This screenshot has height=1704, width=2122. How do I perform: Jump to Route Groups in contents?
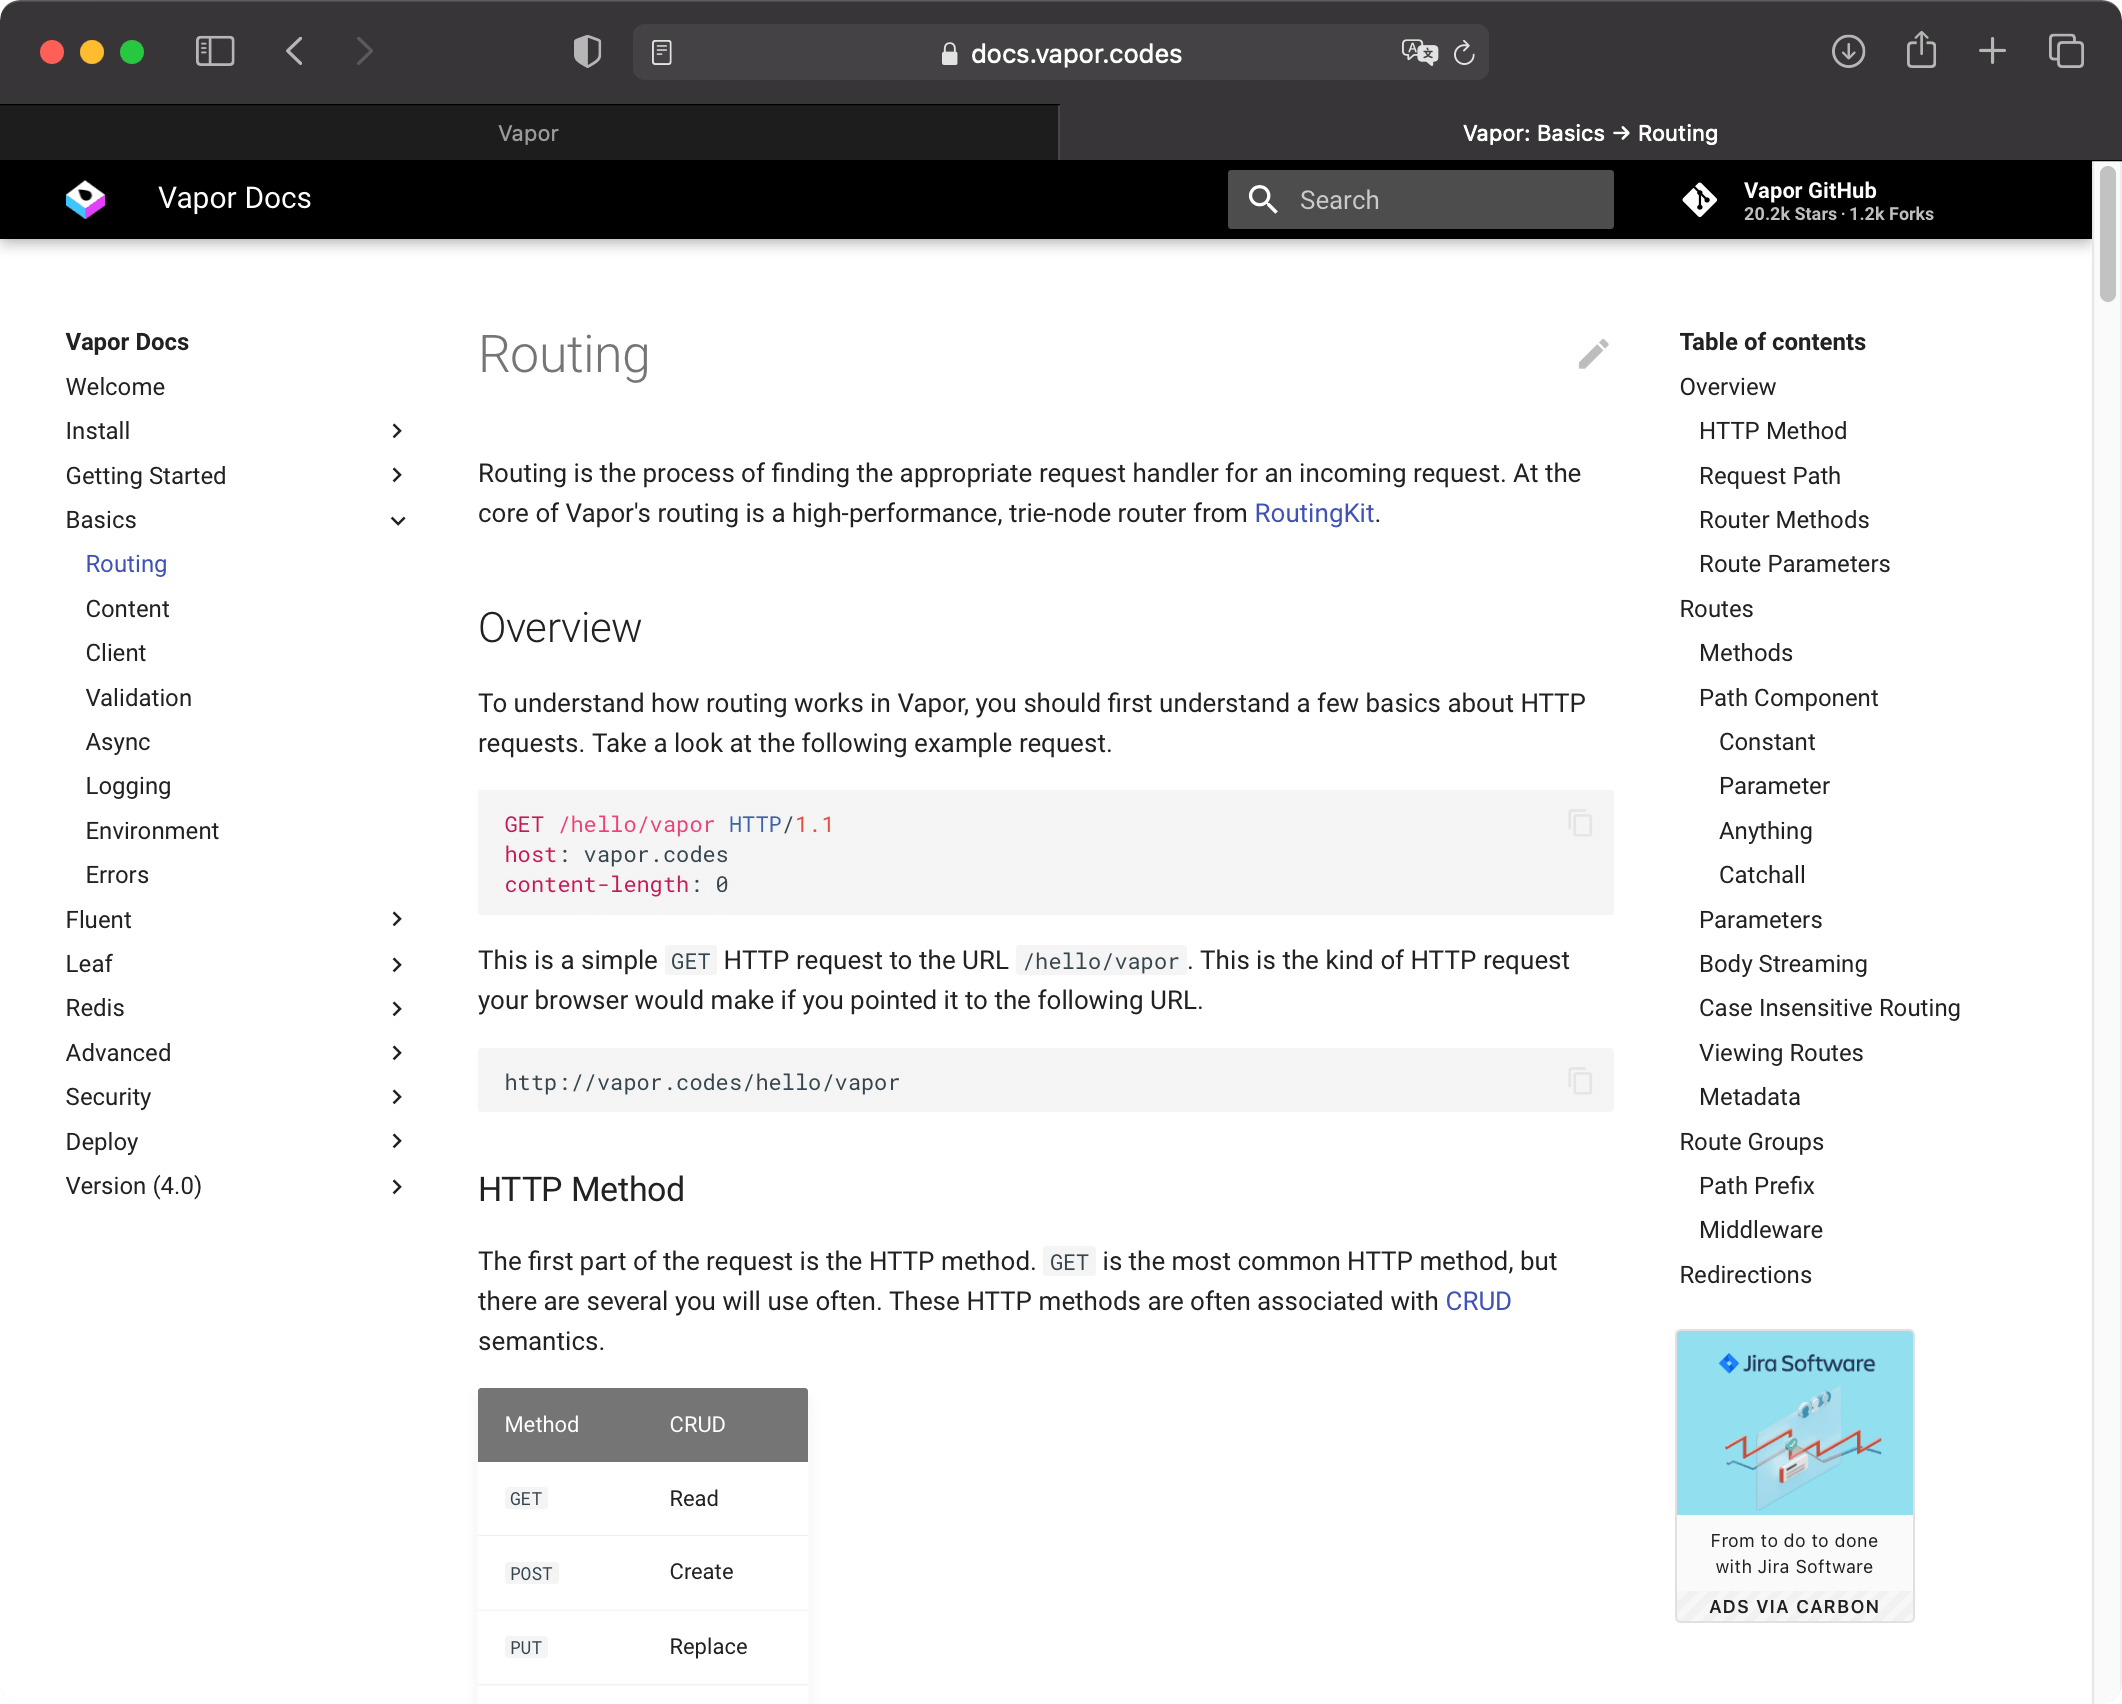pos(1751,1142)
